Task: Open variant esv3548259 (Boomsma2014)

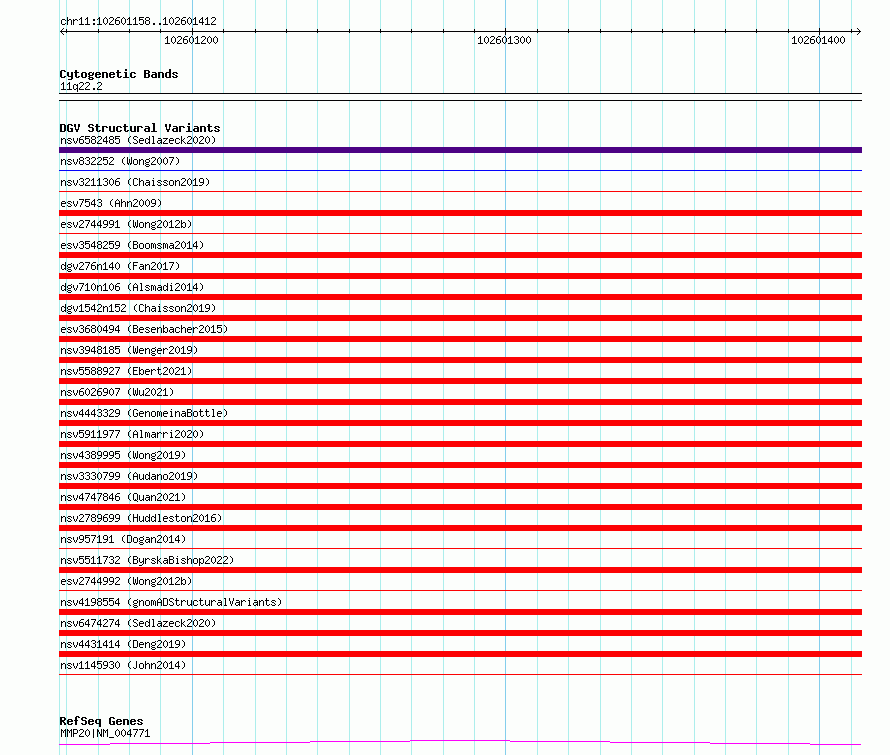Action: coord(132,245)
